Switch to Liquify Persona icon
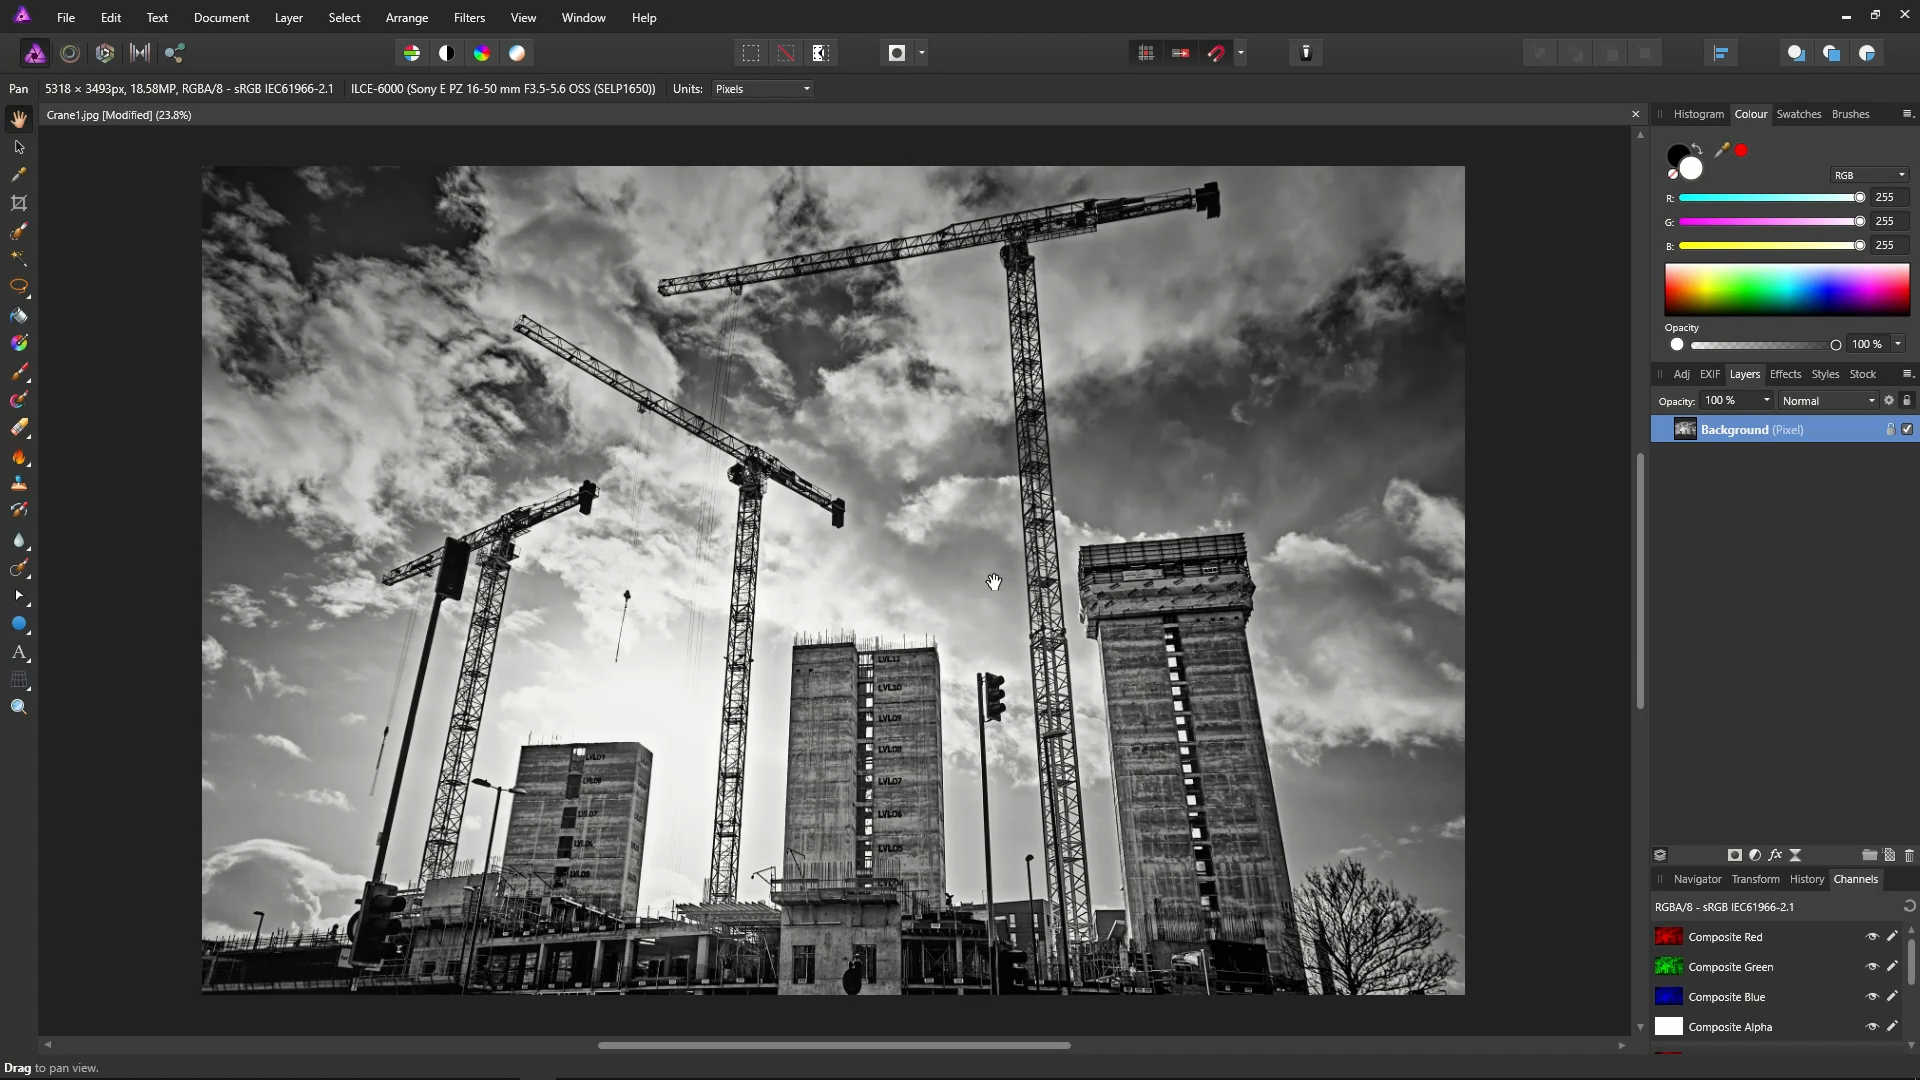1920x1080 pixels. [x=70, y=53]
